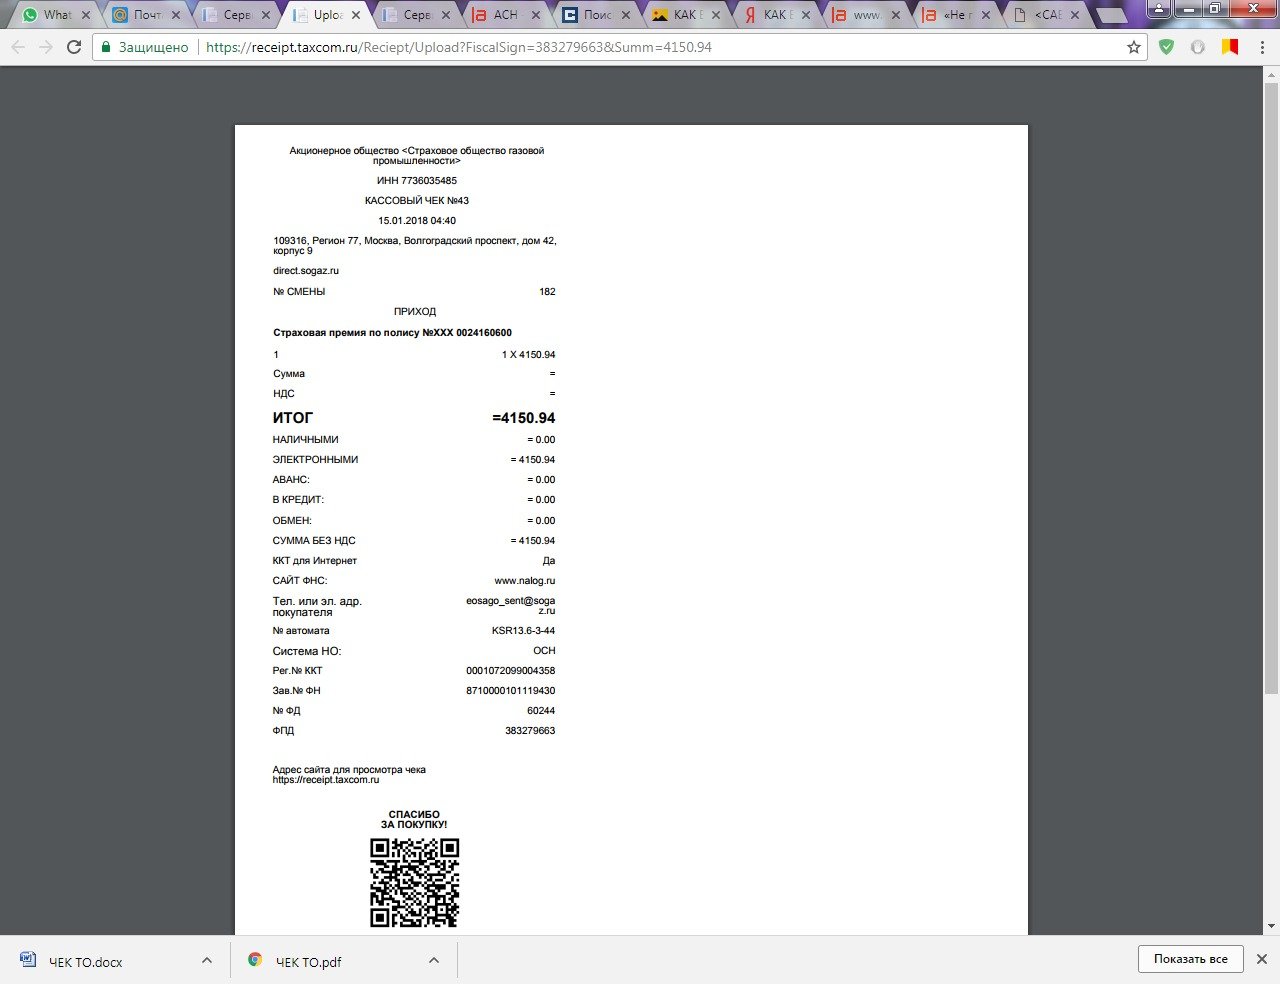Image resolution: width=1280 pixels, height=984 pixels.
Task: Click the www.nalog.ru text
Action: (525, 581)
